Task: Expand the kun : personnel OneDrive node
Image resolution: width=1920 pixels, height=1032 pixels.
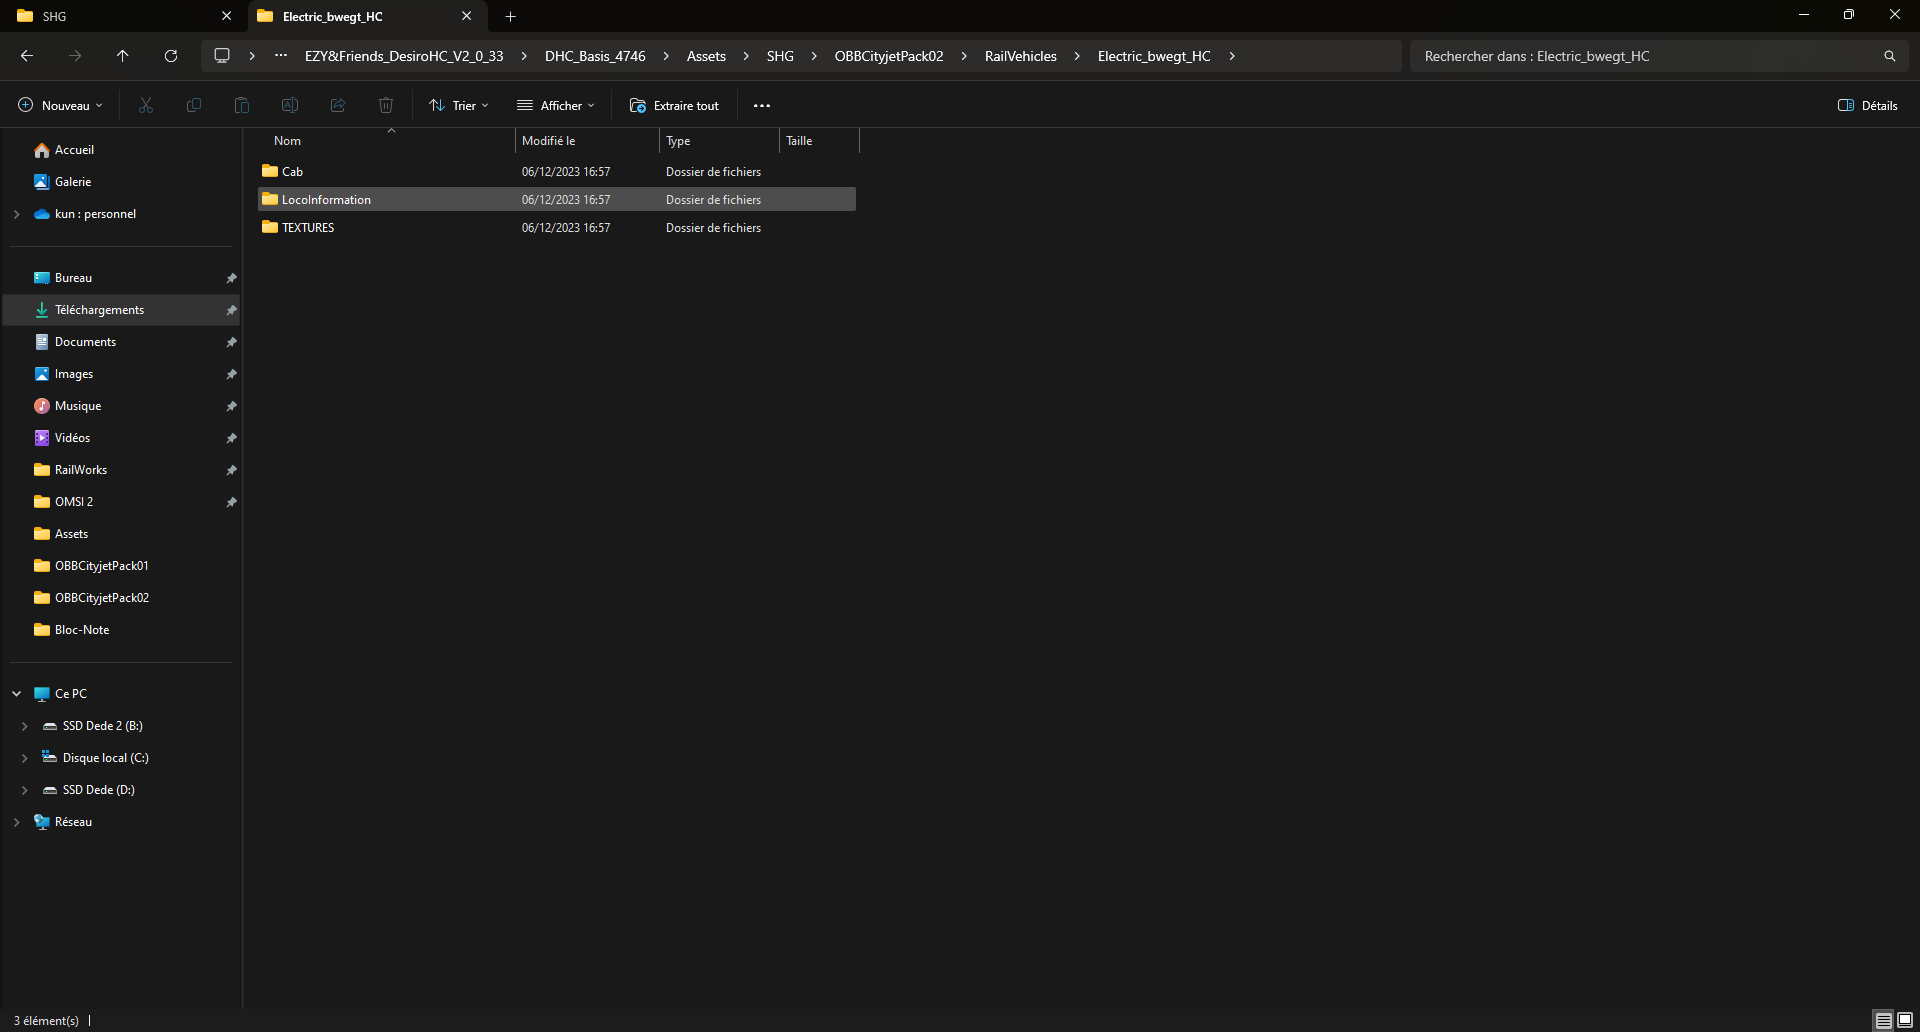Action: point(16,214)
